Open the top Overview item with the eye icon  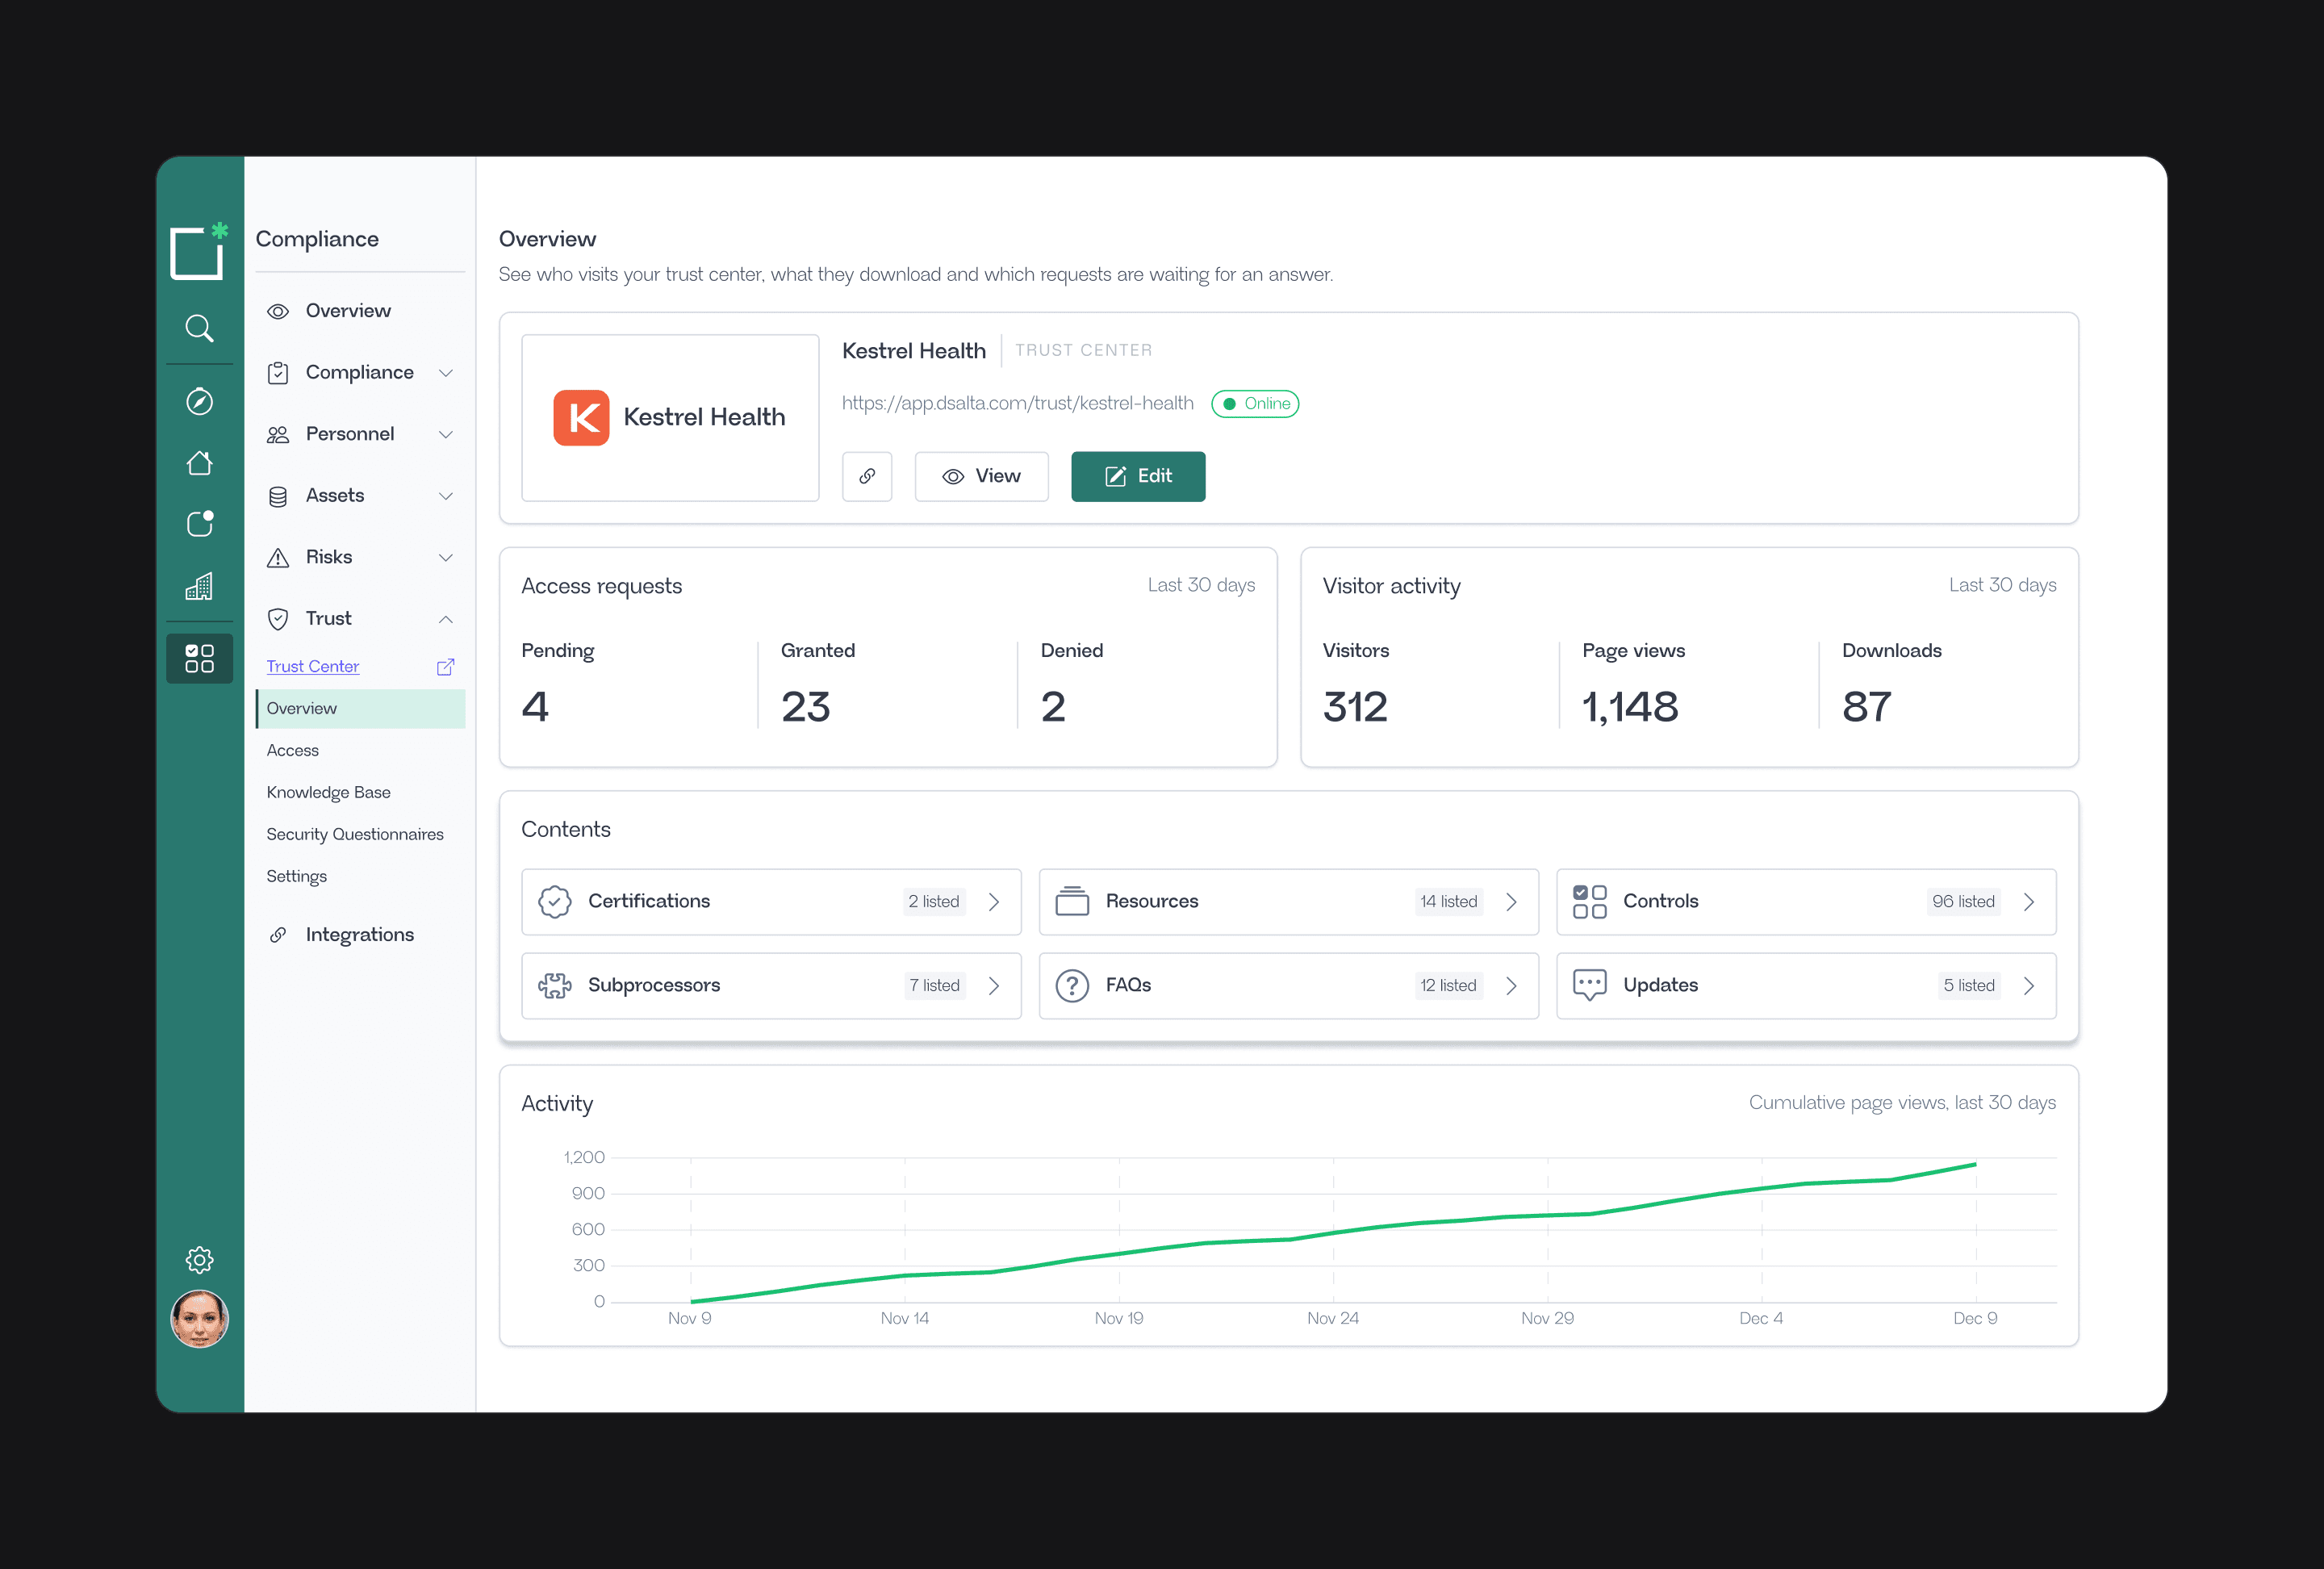(x=360, y=311)
